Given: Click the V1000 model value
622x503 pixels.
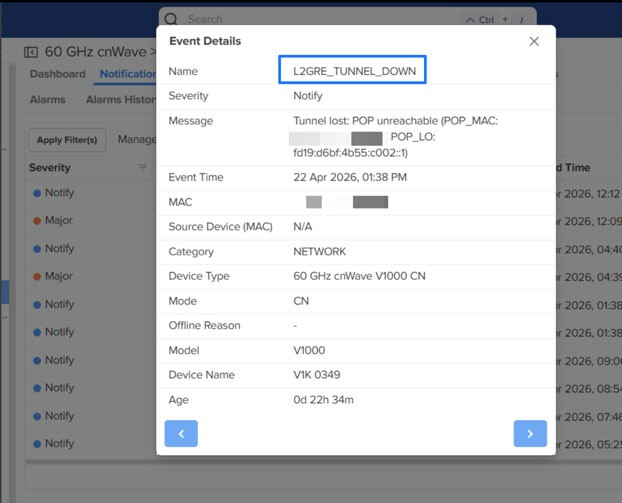Looking at the screenshot, I should 309,350.
